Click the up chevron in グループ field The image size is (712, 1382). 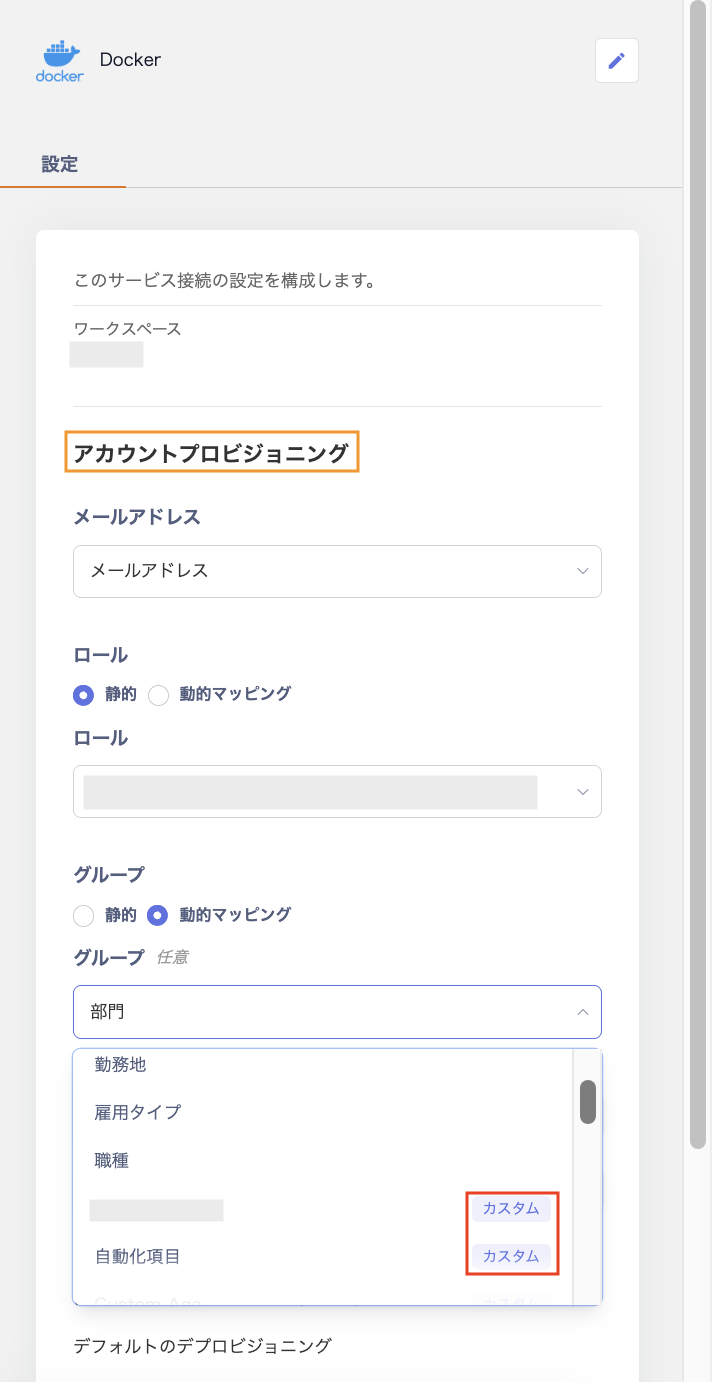(x=583, y=1012)
